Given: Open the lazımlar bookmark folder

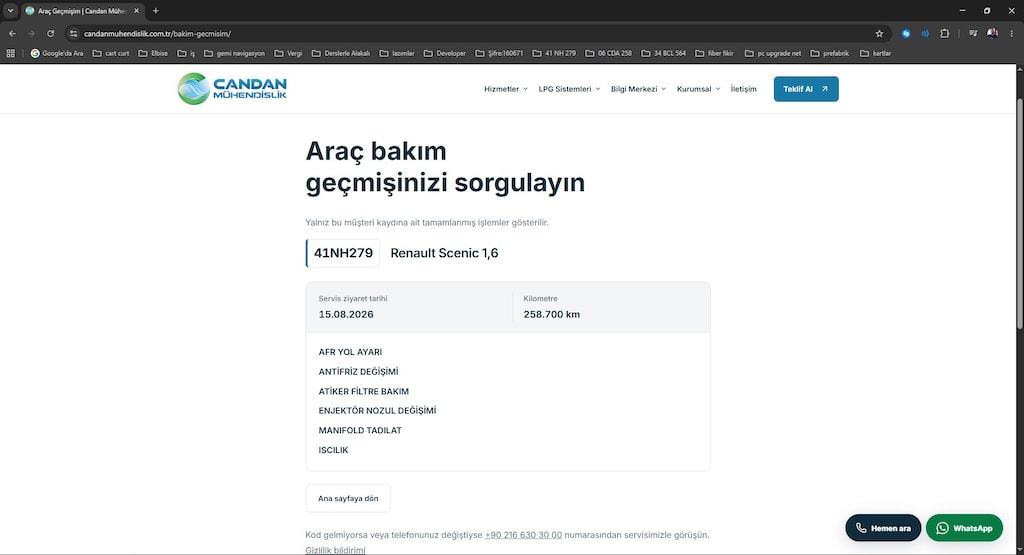Looking at the screenshot, I should [397, 54].
